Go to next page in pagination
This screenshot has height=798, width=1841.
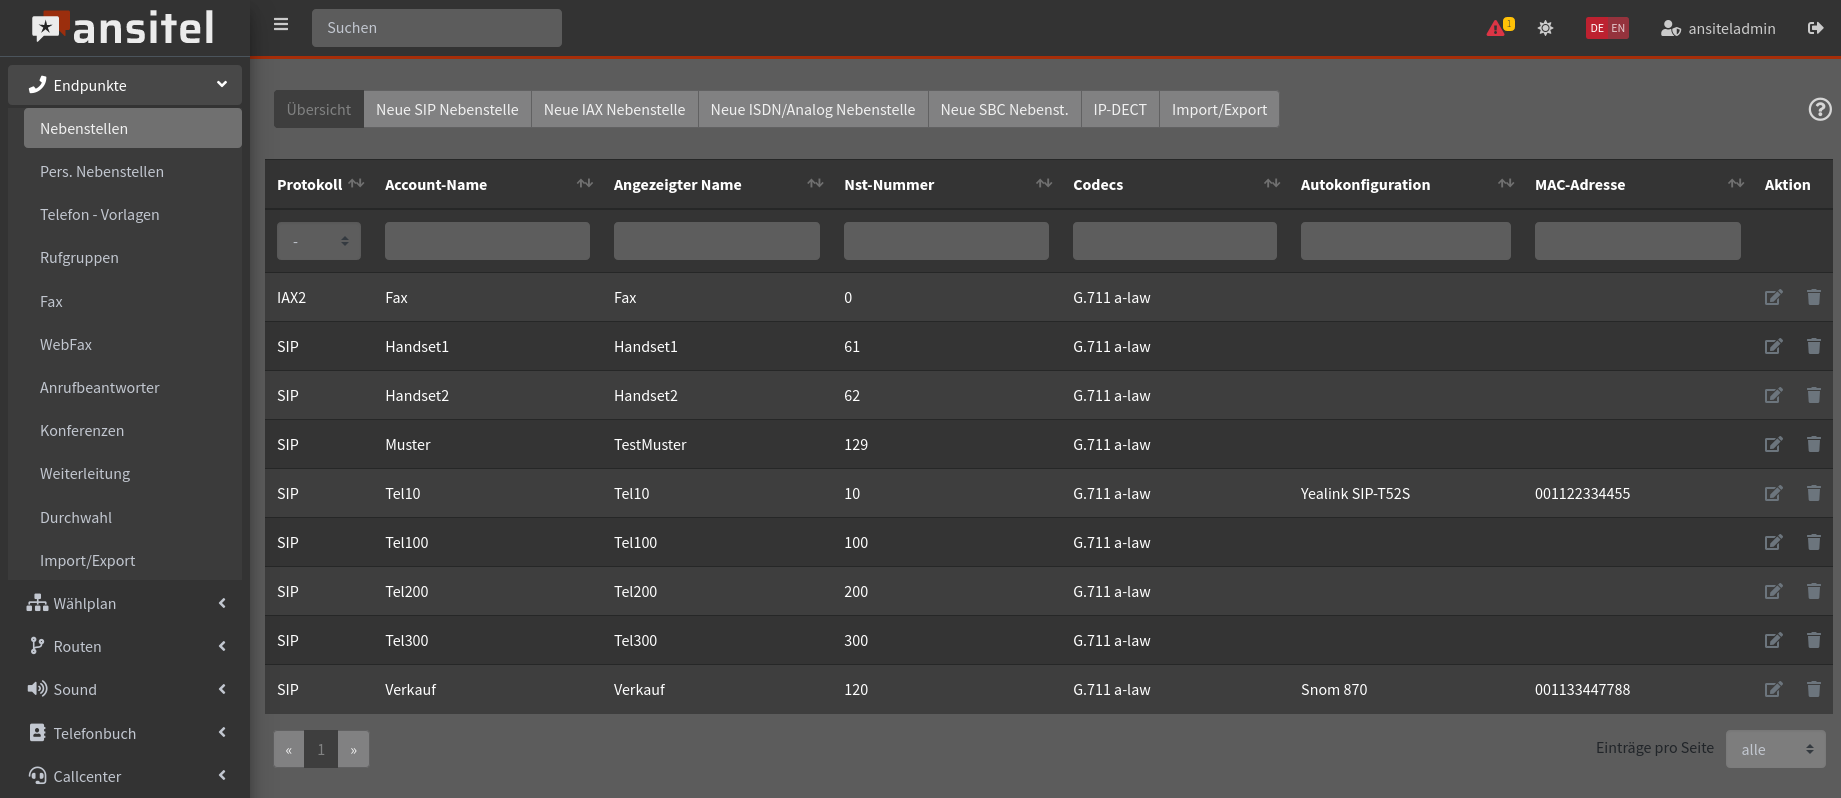point(353,749)
